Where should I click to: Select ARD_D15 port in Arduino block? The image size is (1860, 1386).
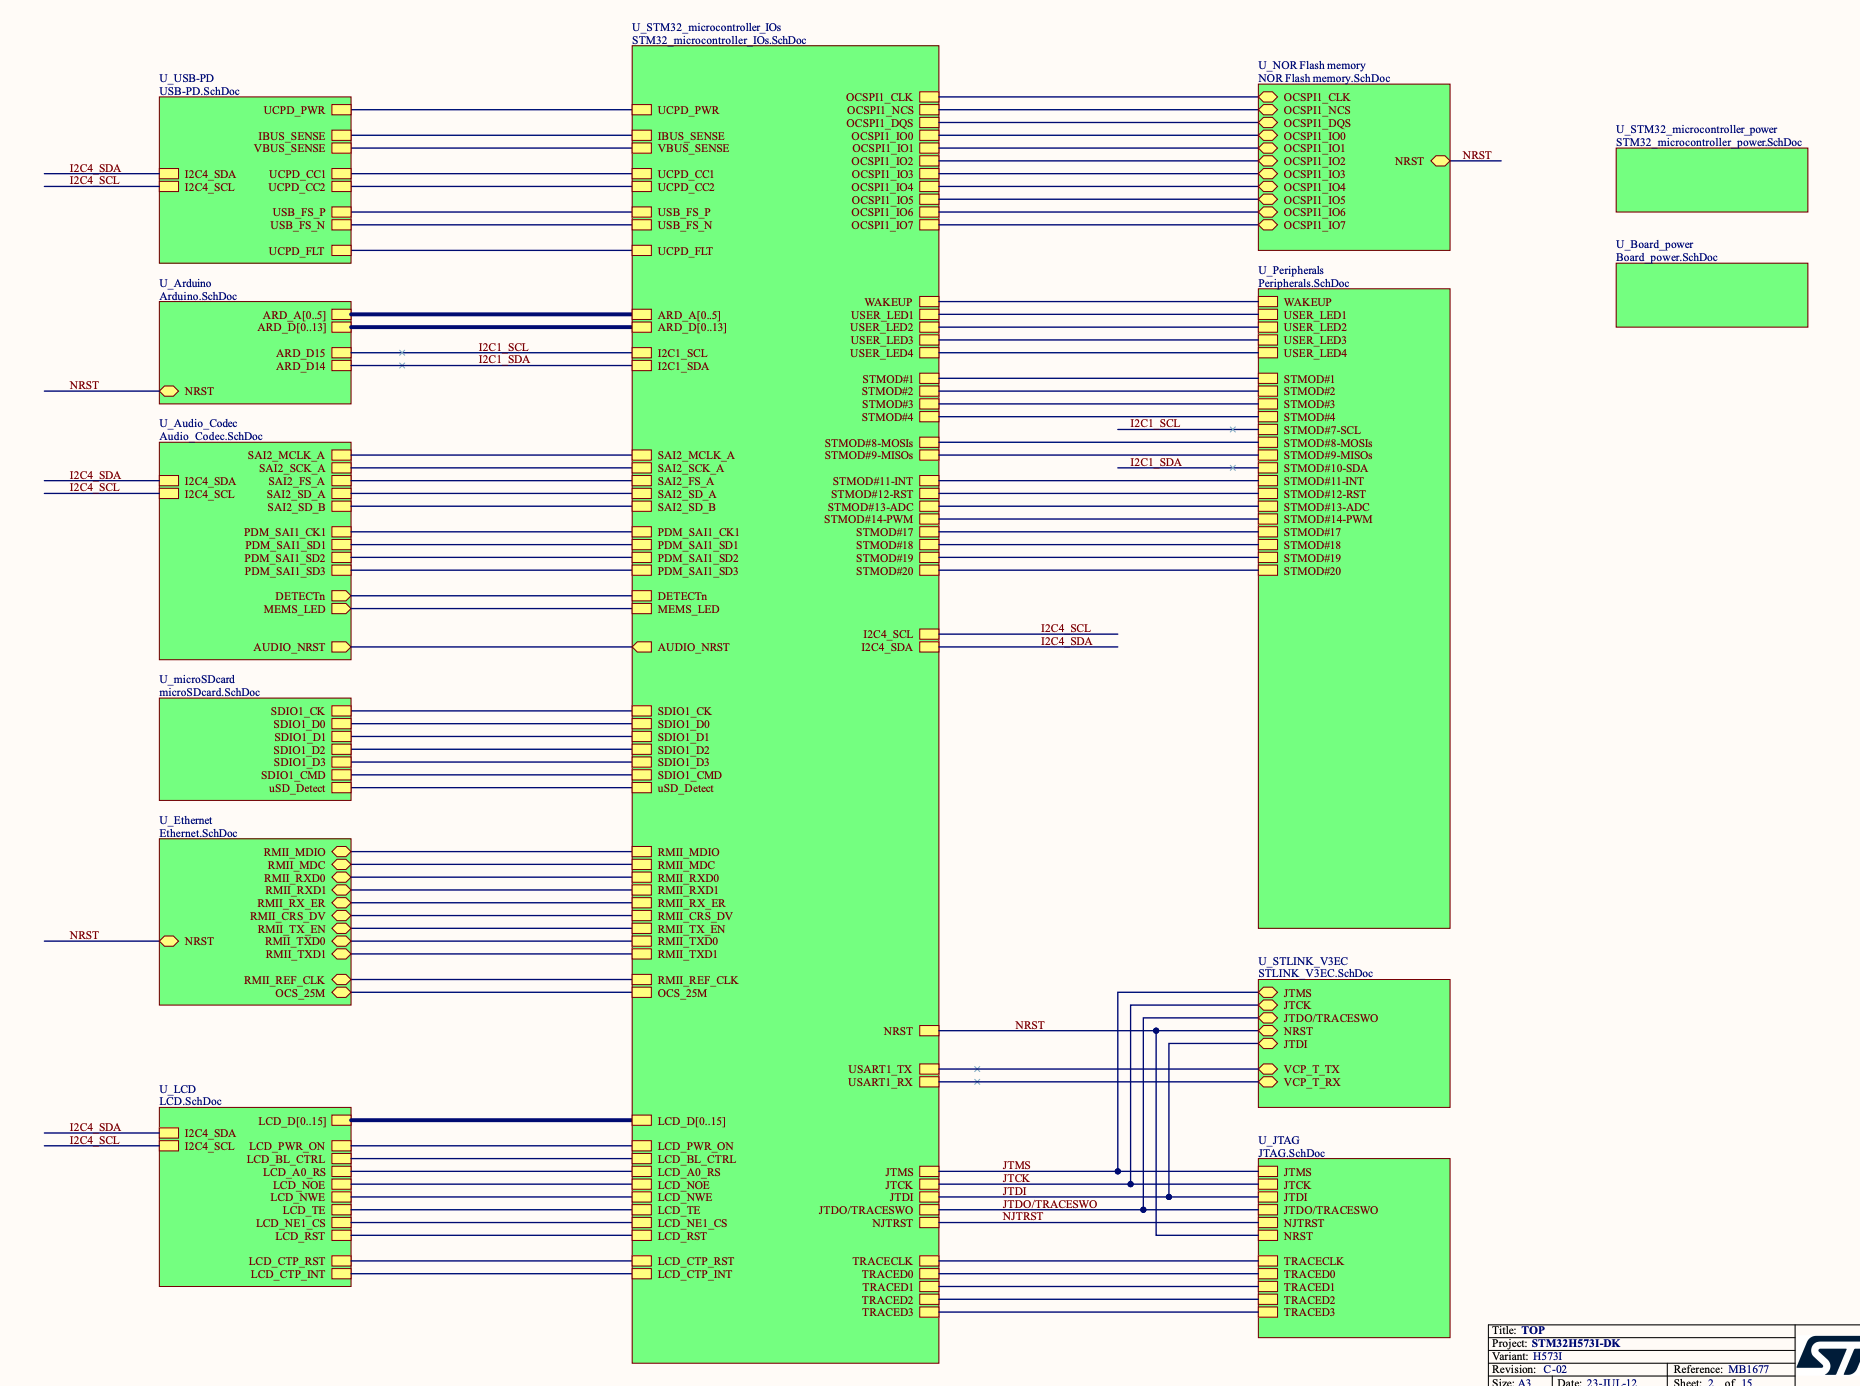click(341, 353)
